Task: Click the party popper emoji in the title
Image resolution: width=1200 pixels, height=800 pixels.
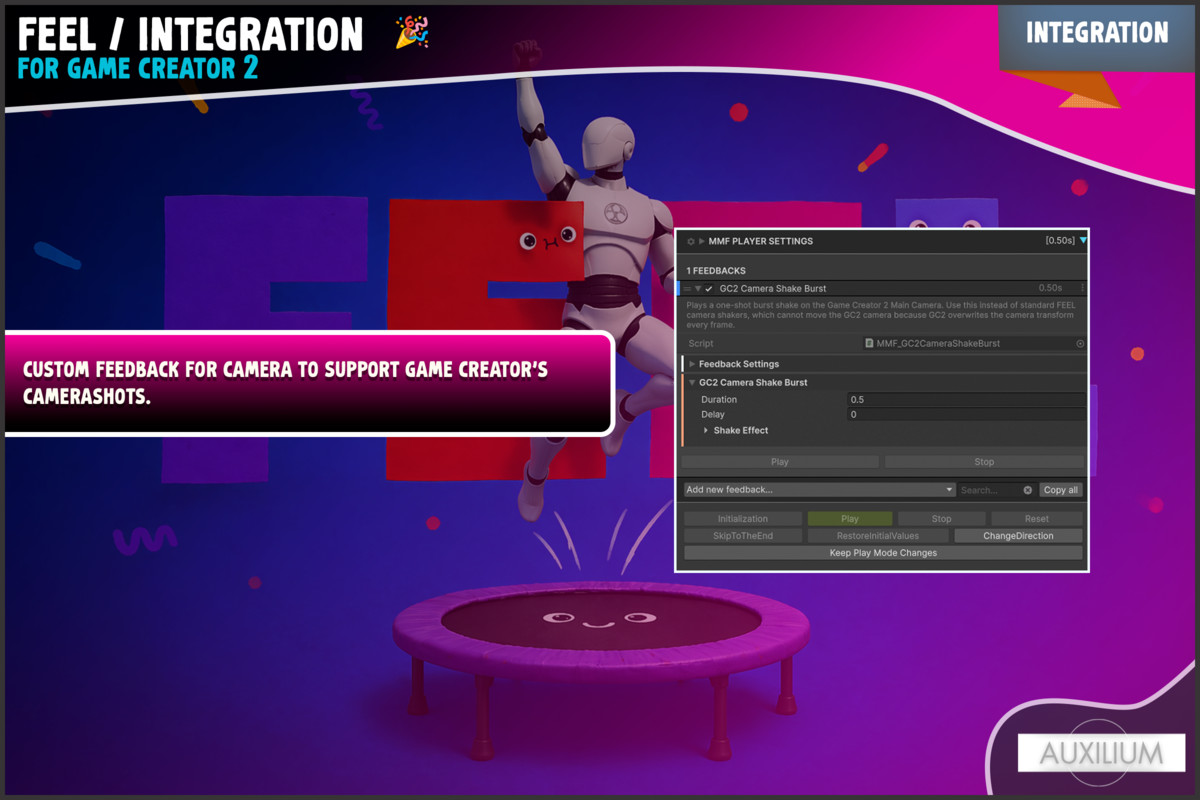Action: pyautogui.click(x=412, y=32)
